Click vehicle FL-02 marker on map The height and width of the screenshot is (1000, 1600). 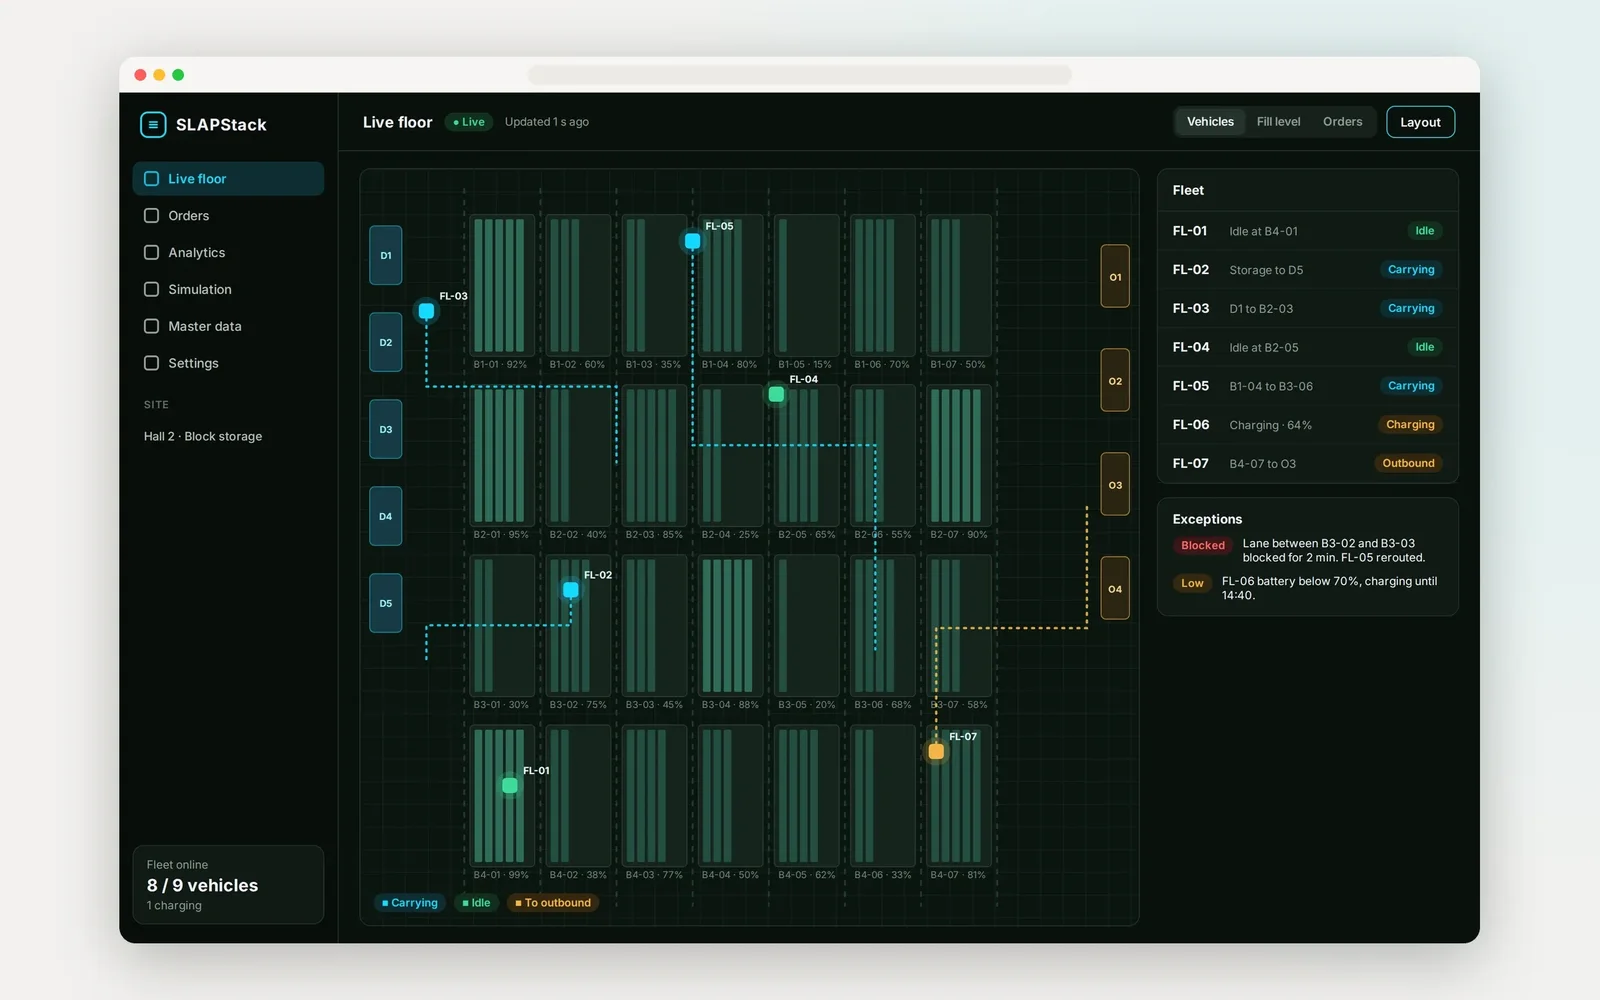[571, 590]
